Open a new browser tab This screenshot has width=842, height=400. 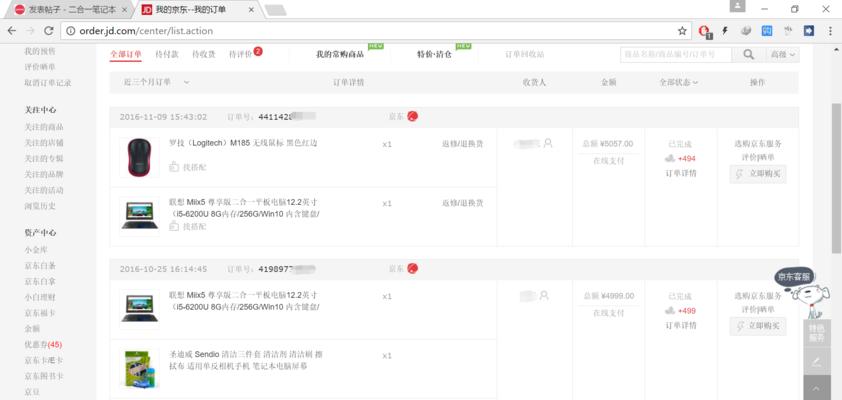(x=275, y=10)
